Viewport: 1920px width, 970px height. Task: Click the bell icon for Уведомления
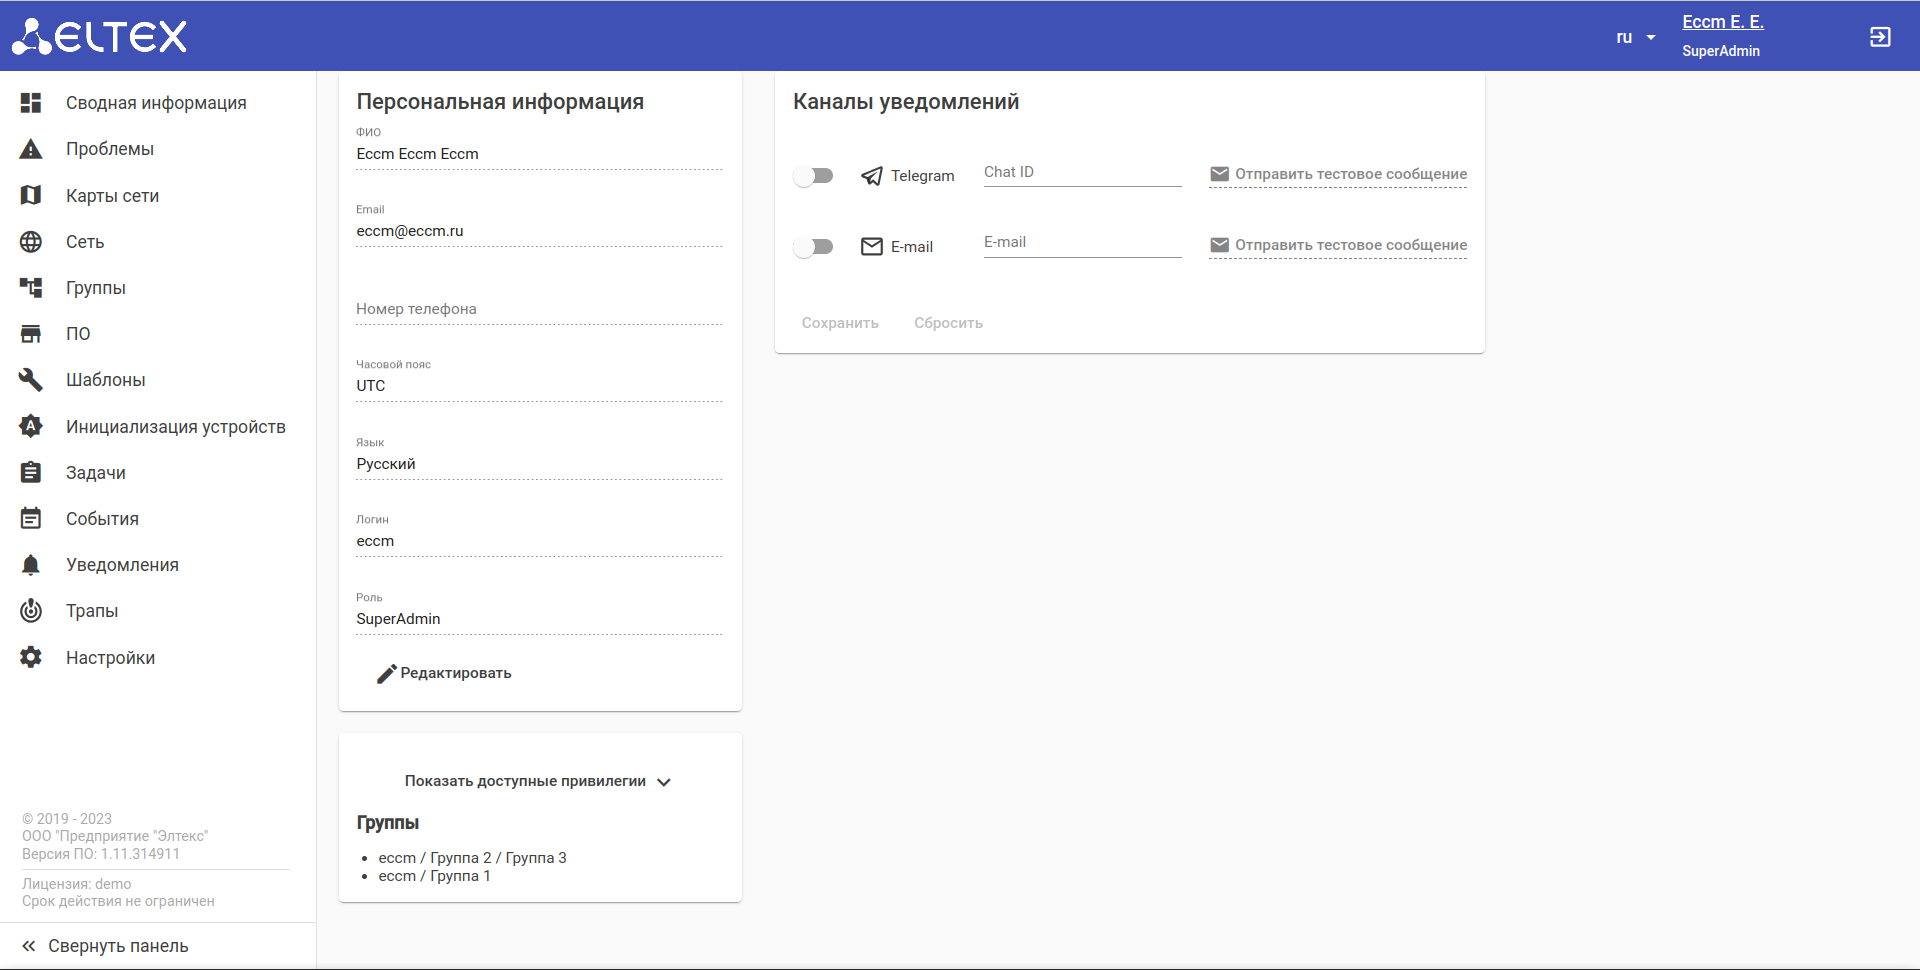coord(31,565)
